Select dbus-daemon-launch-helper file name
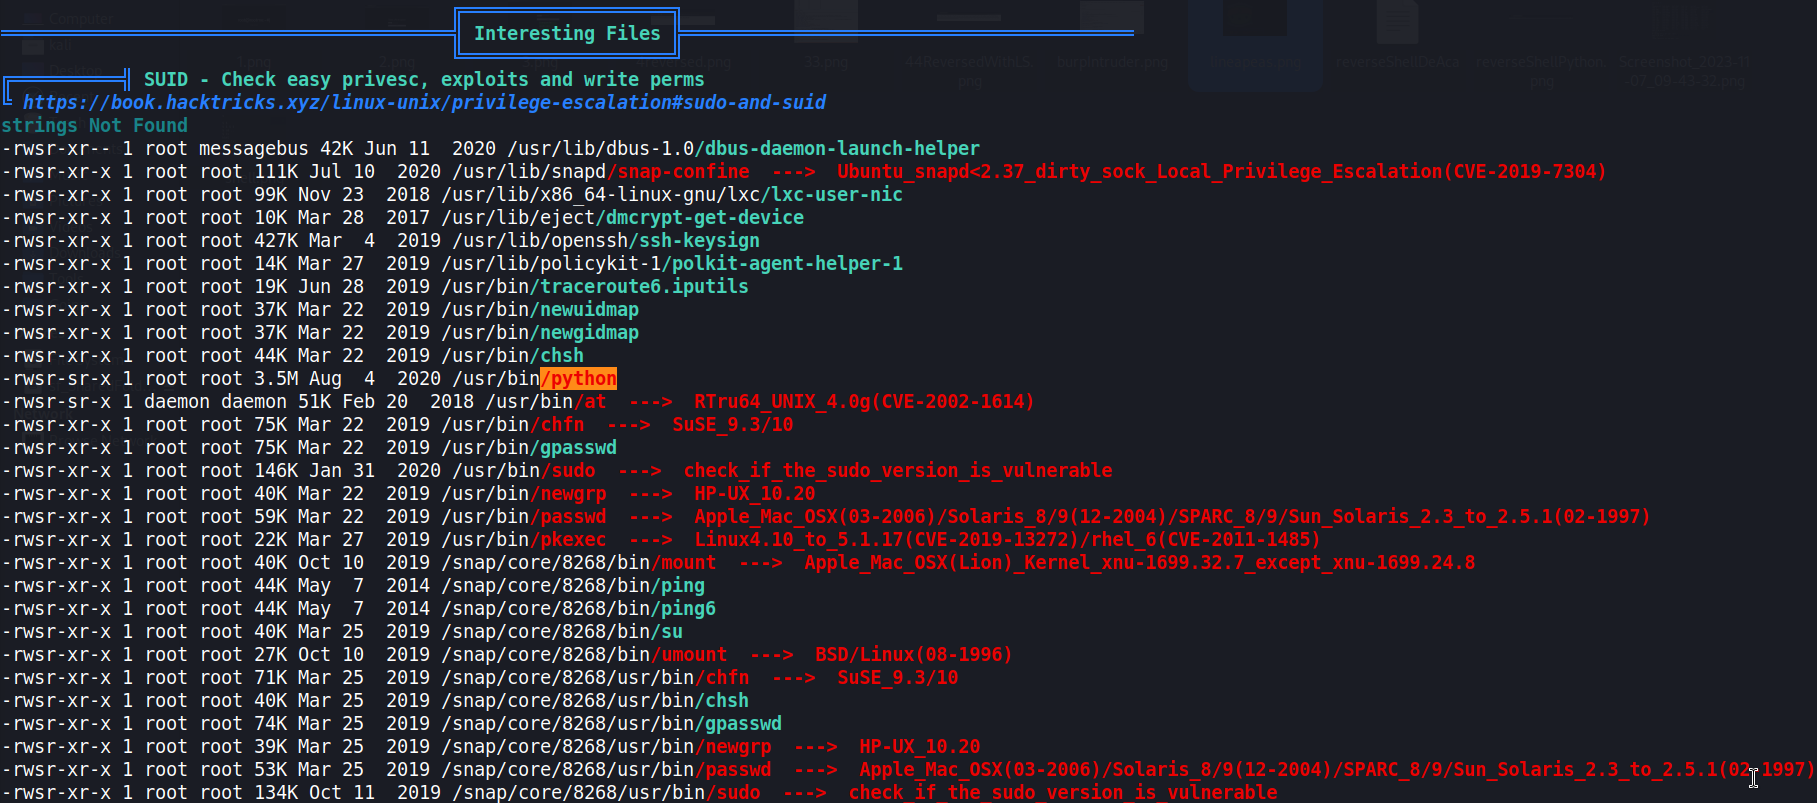Screen dimensions: 1817x803 point(837,148)
